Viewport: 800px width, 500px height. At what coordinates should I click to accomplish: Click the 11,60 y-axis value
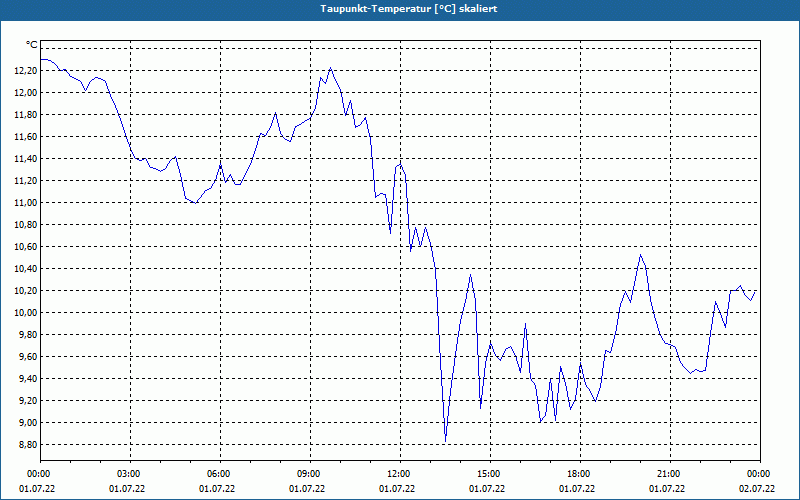26,136
